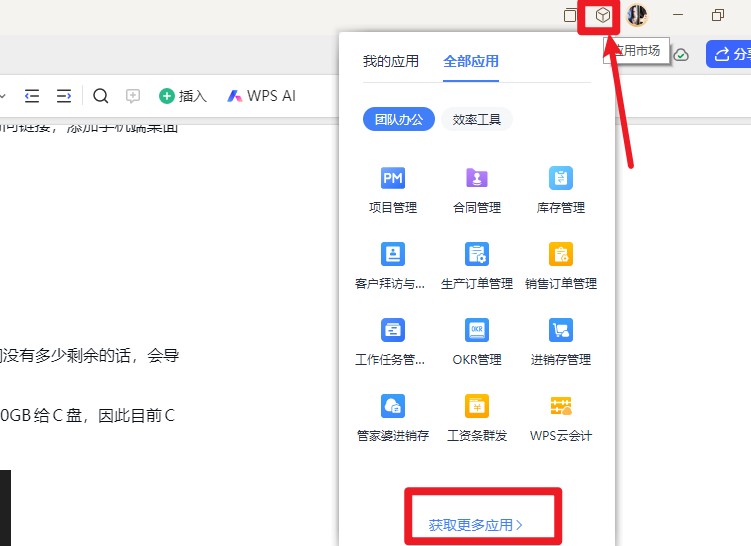Viewport: 751px width, 546px height.
Task: Click the add comment icon
Action: 133,96
